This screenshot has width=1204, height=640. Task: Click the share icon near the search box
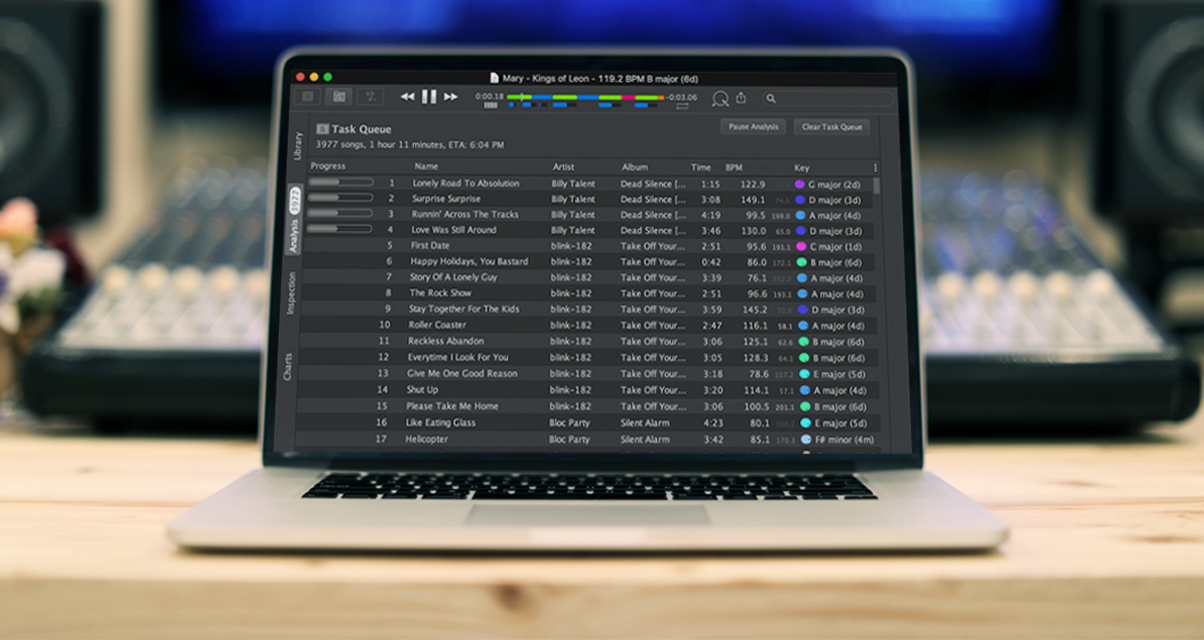(x=741, y=99)
